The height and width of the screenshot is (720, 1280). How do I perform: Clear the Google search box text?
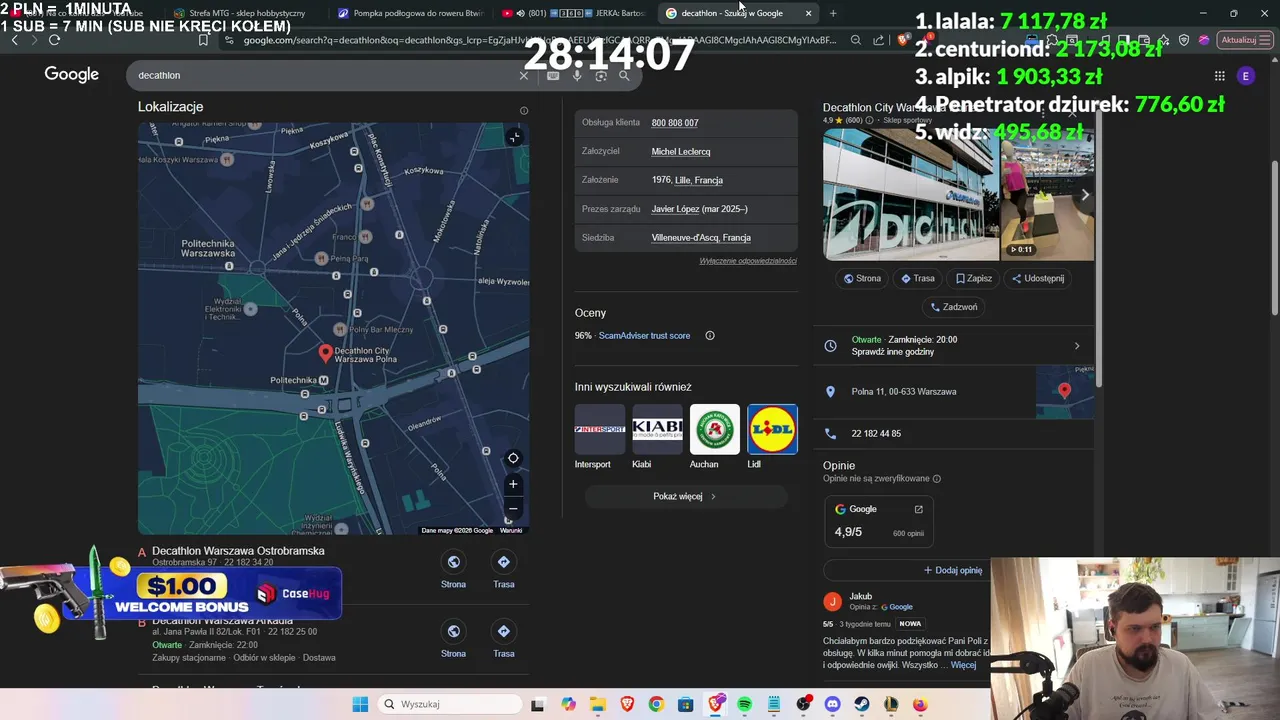pyautogui.click(x=523, y=75)
